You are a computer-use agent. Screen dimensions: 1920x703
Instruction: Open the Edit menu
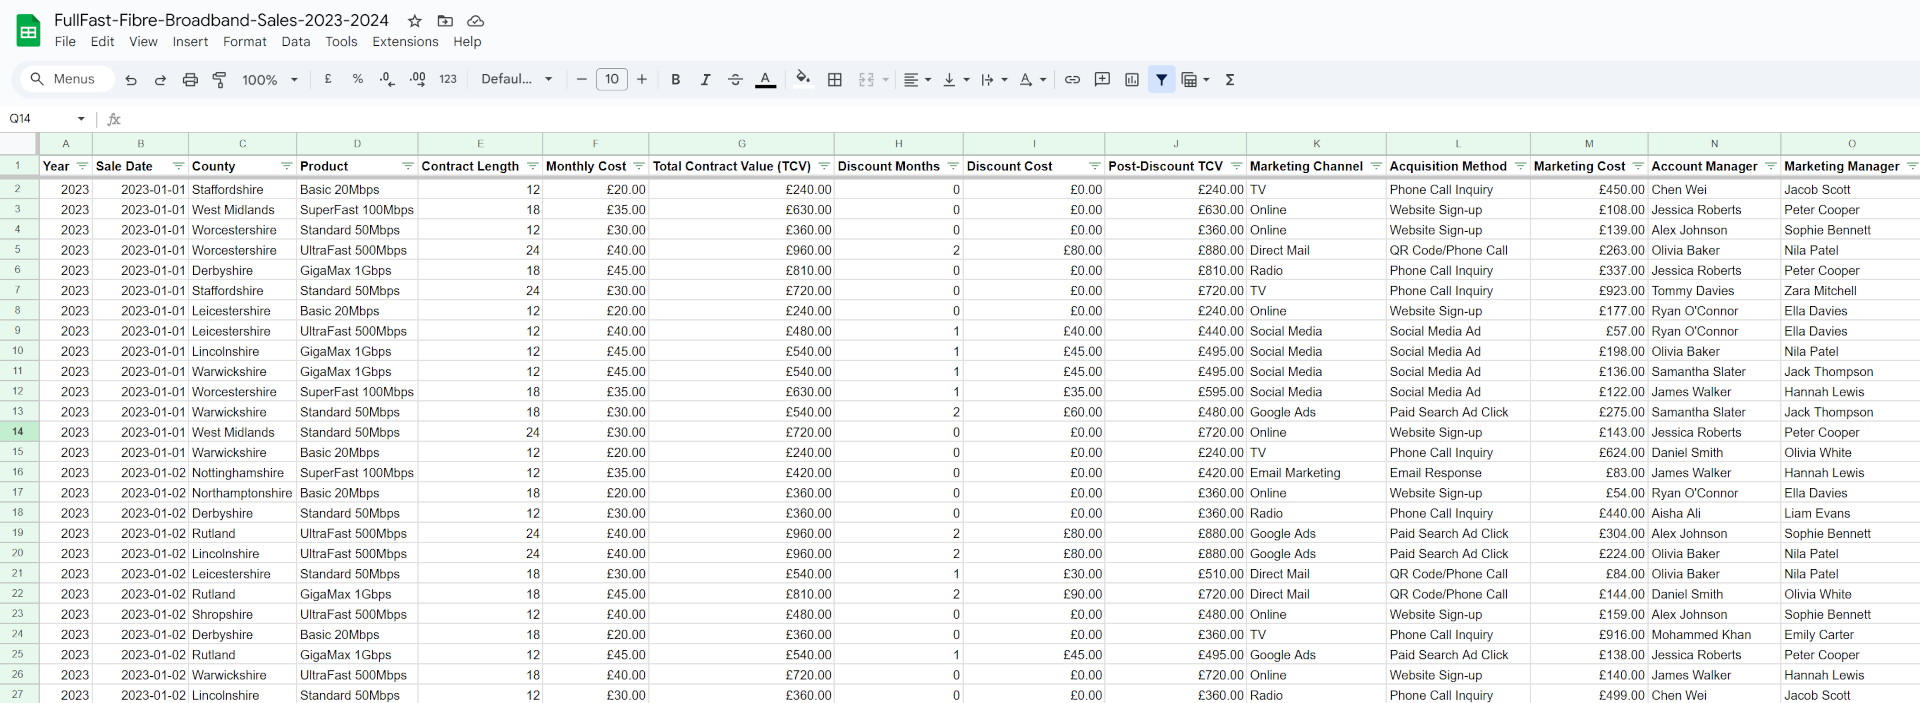tap(102, 42)
